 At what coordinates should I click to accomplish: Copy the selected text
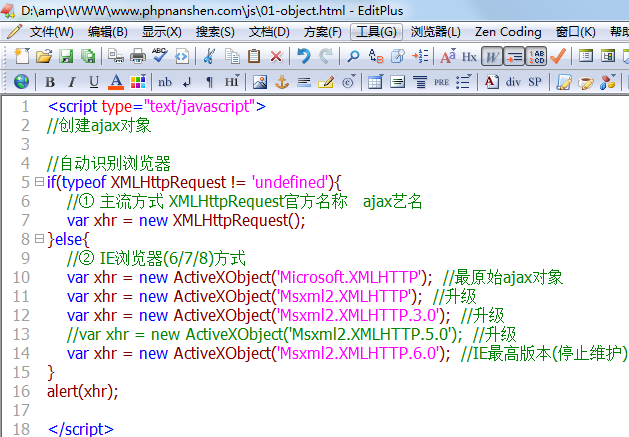click(232, 57)
